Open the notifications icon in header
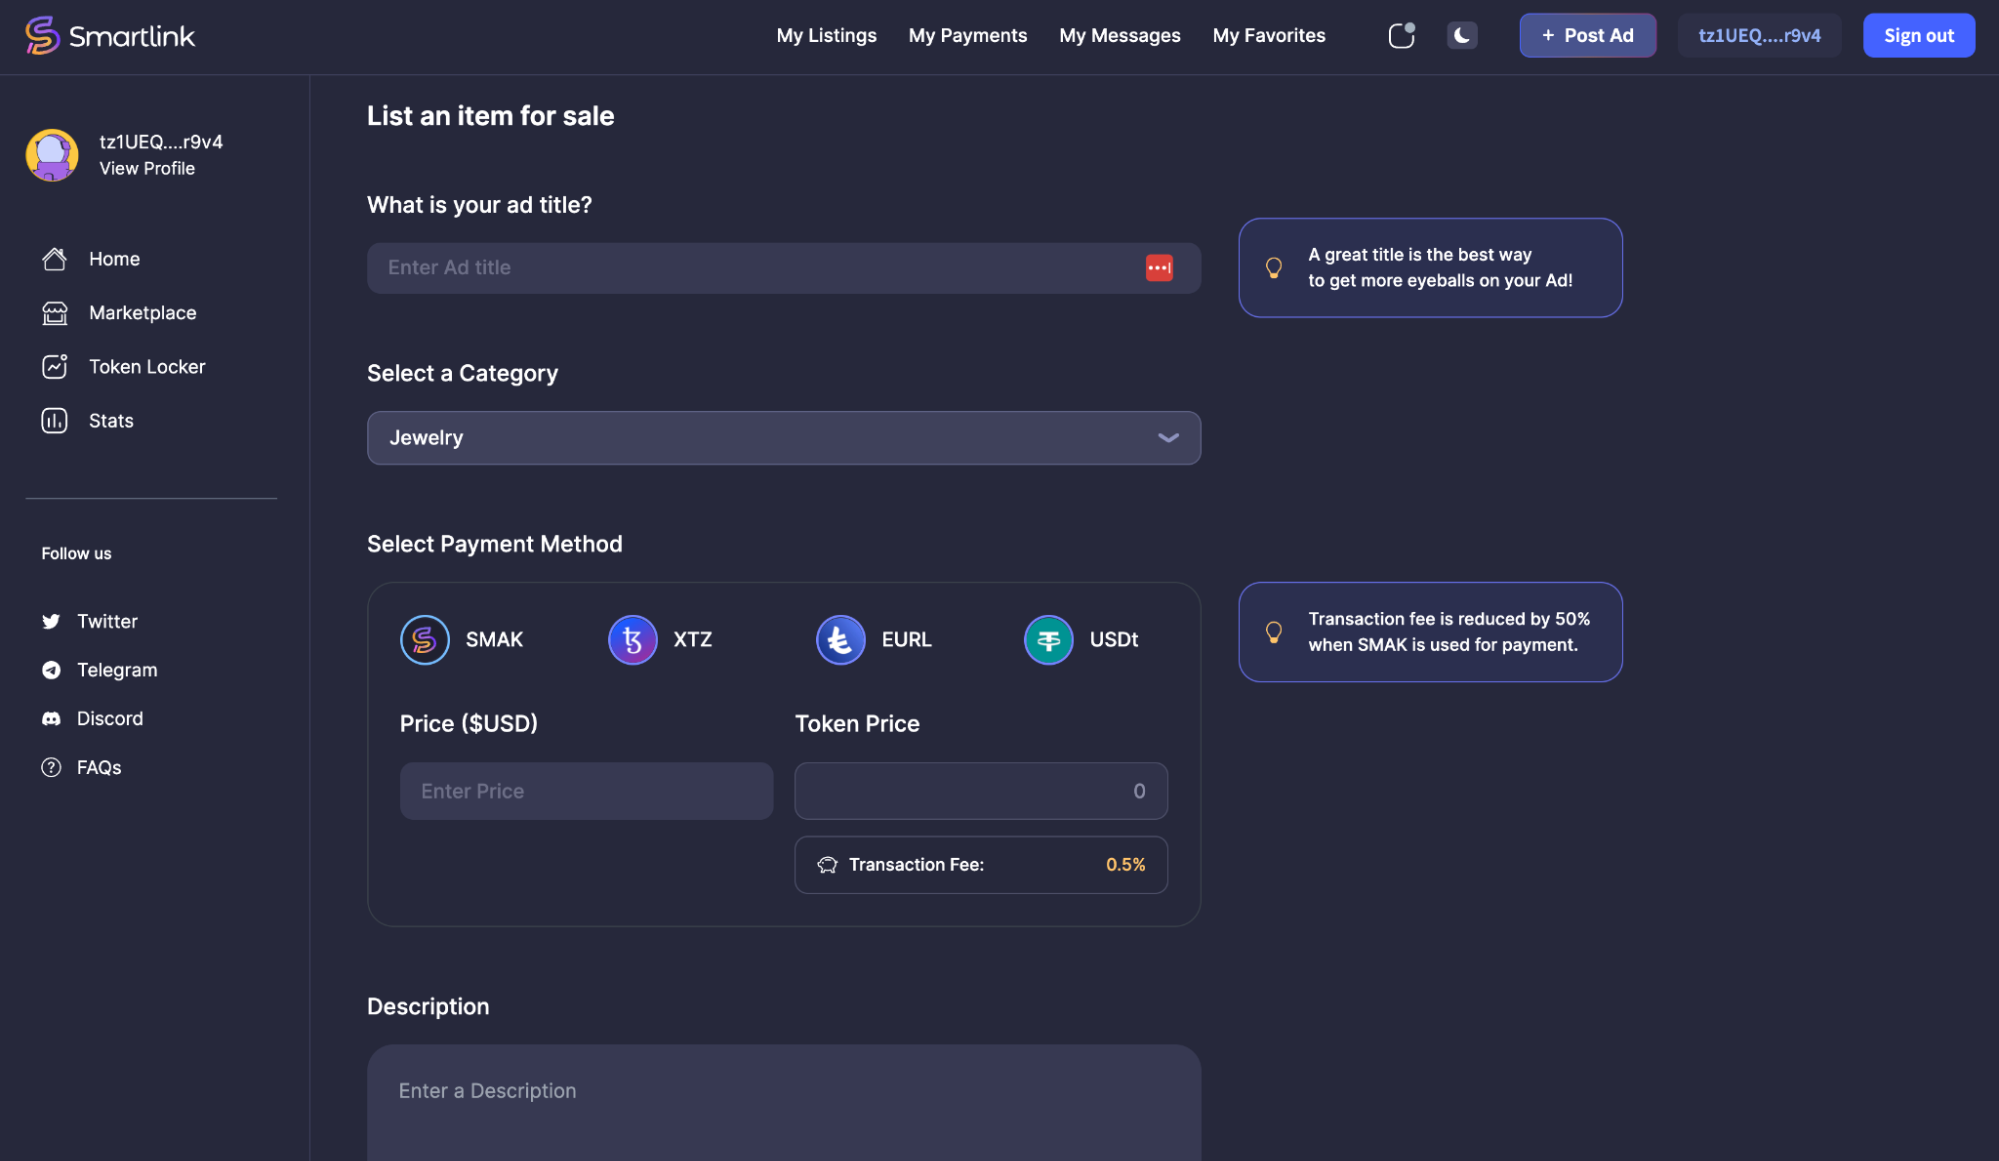 coord(1401,35)
